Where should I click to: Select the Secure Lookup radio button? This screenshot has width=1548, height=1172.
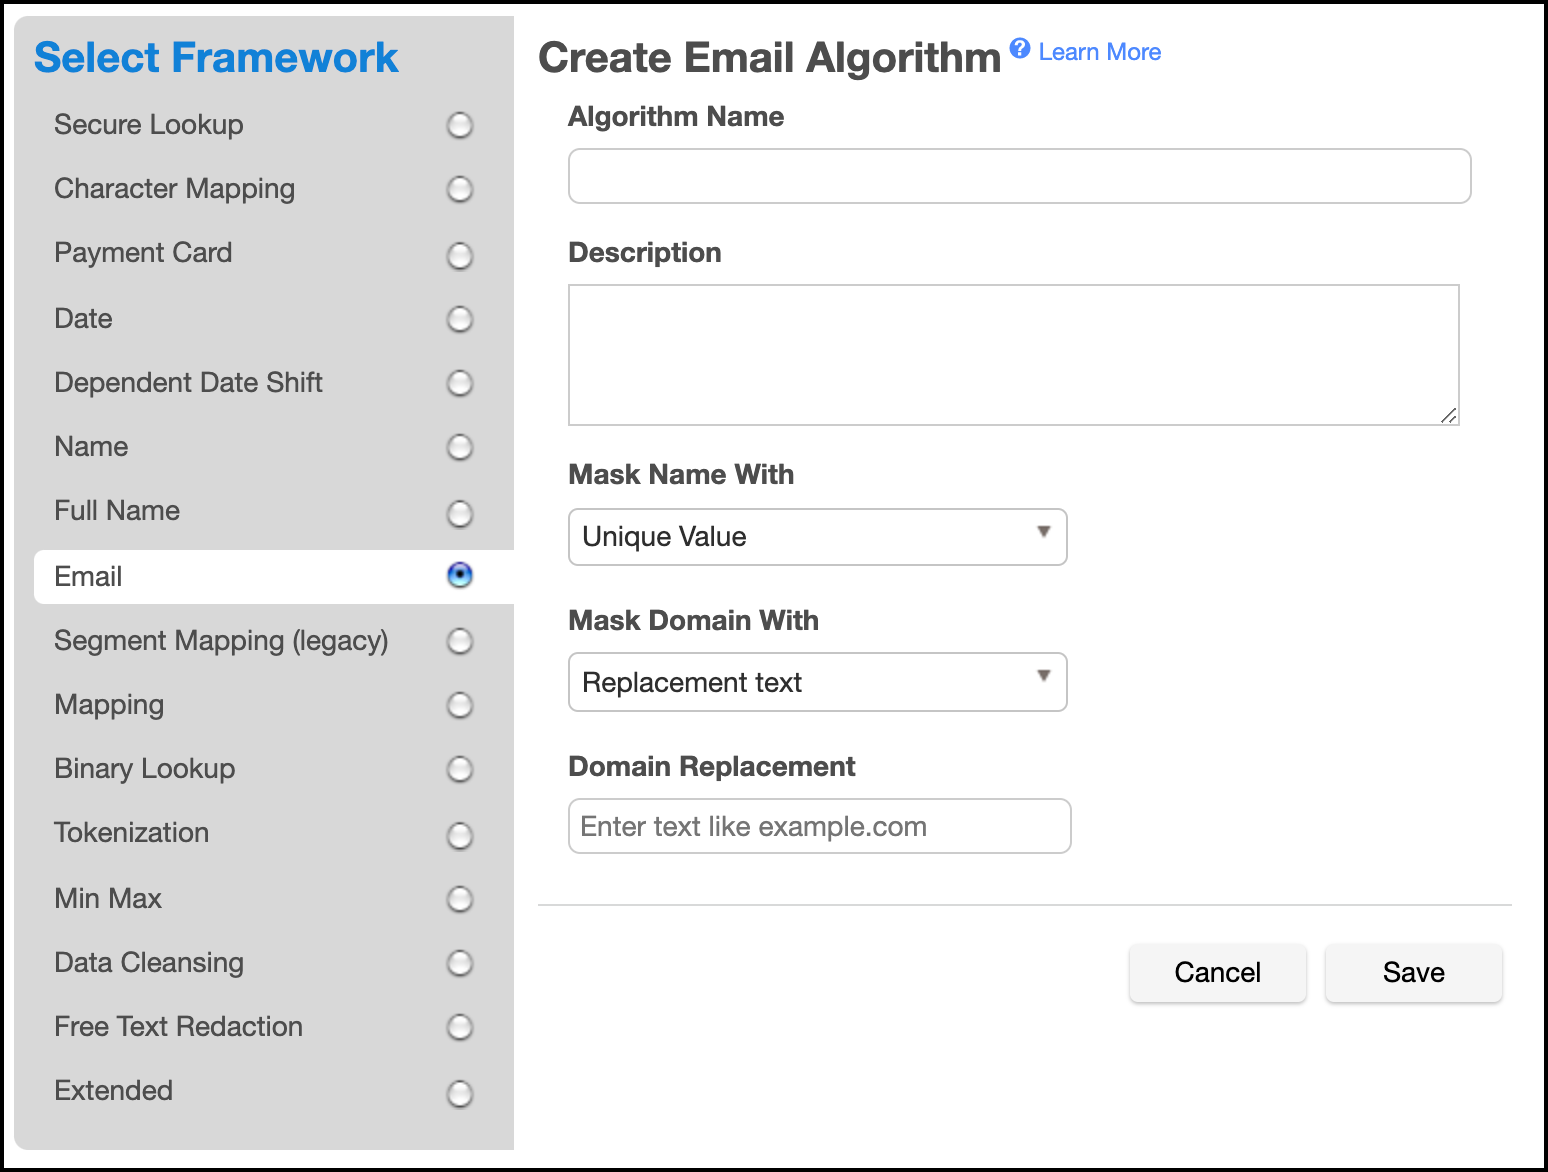click(459, 125)
